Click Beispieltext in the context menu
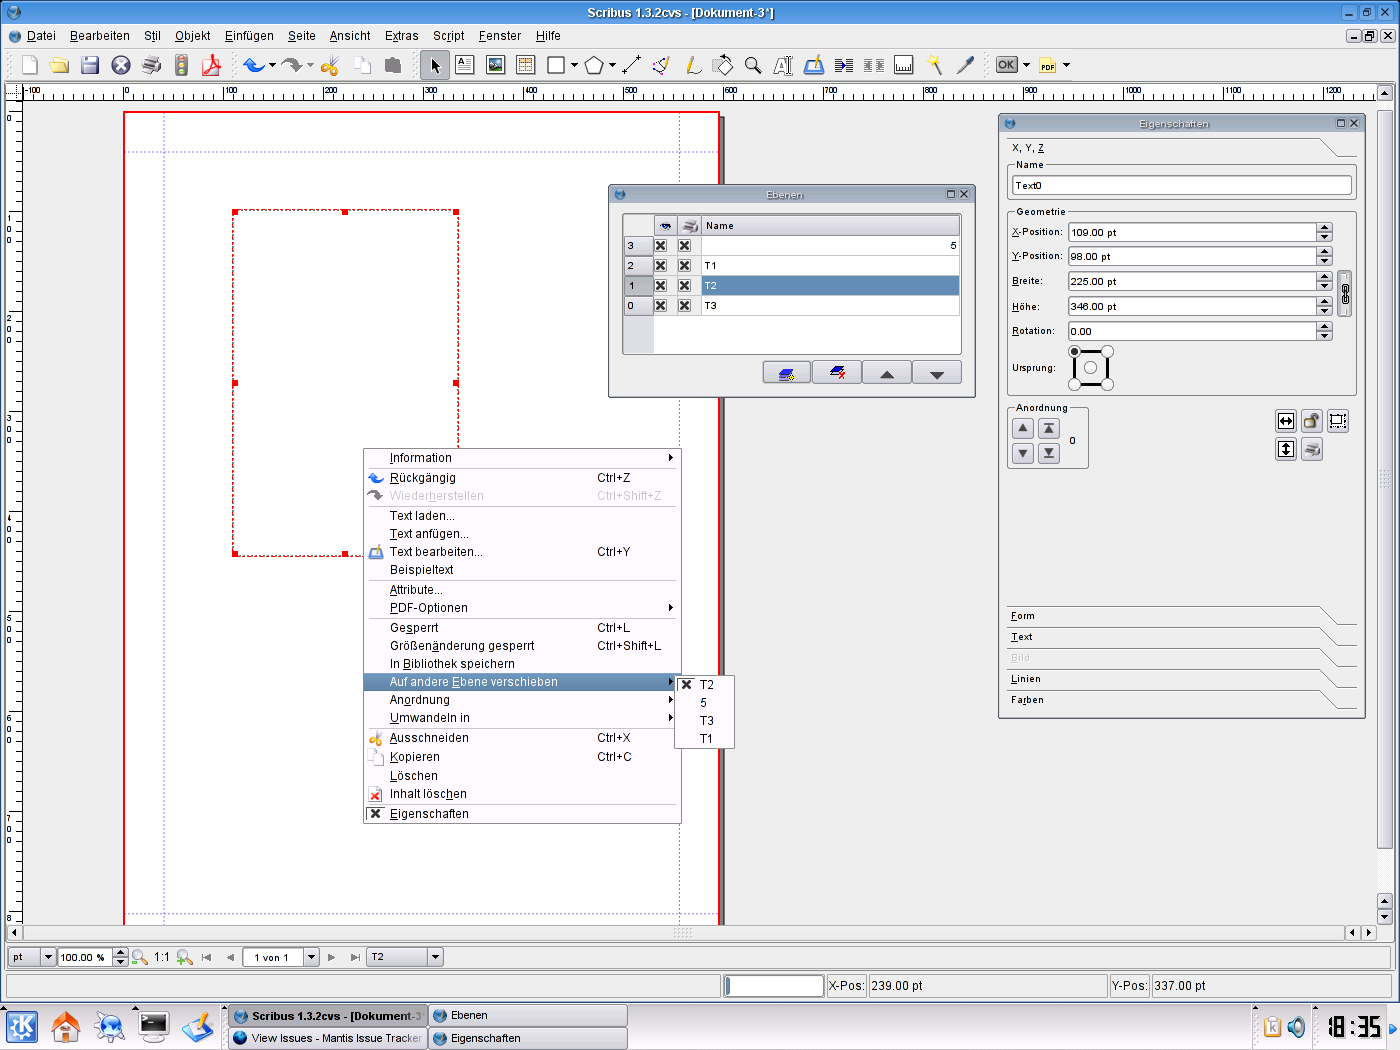 (421, 570)
